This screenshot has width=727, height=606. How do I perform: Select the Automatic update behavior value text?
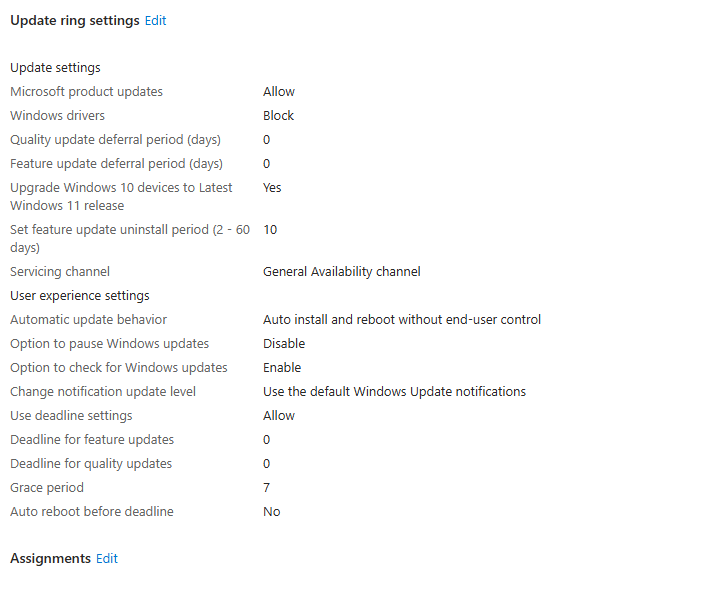pos(402,320)
